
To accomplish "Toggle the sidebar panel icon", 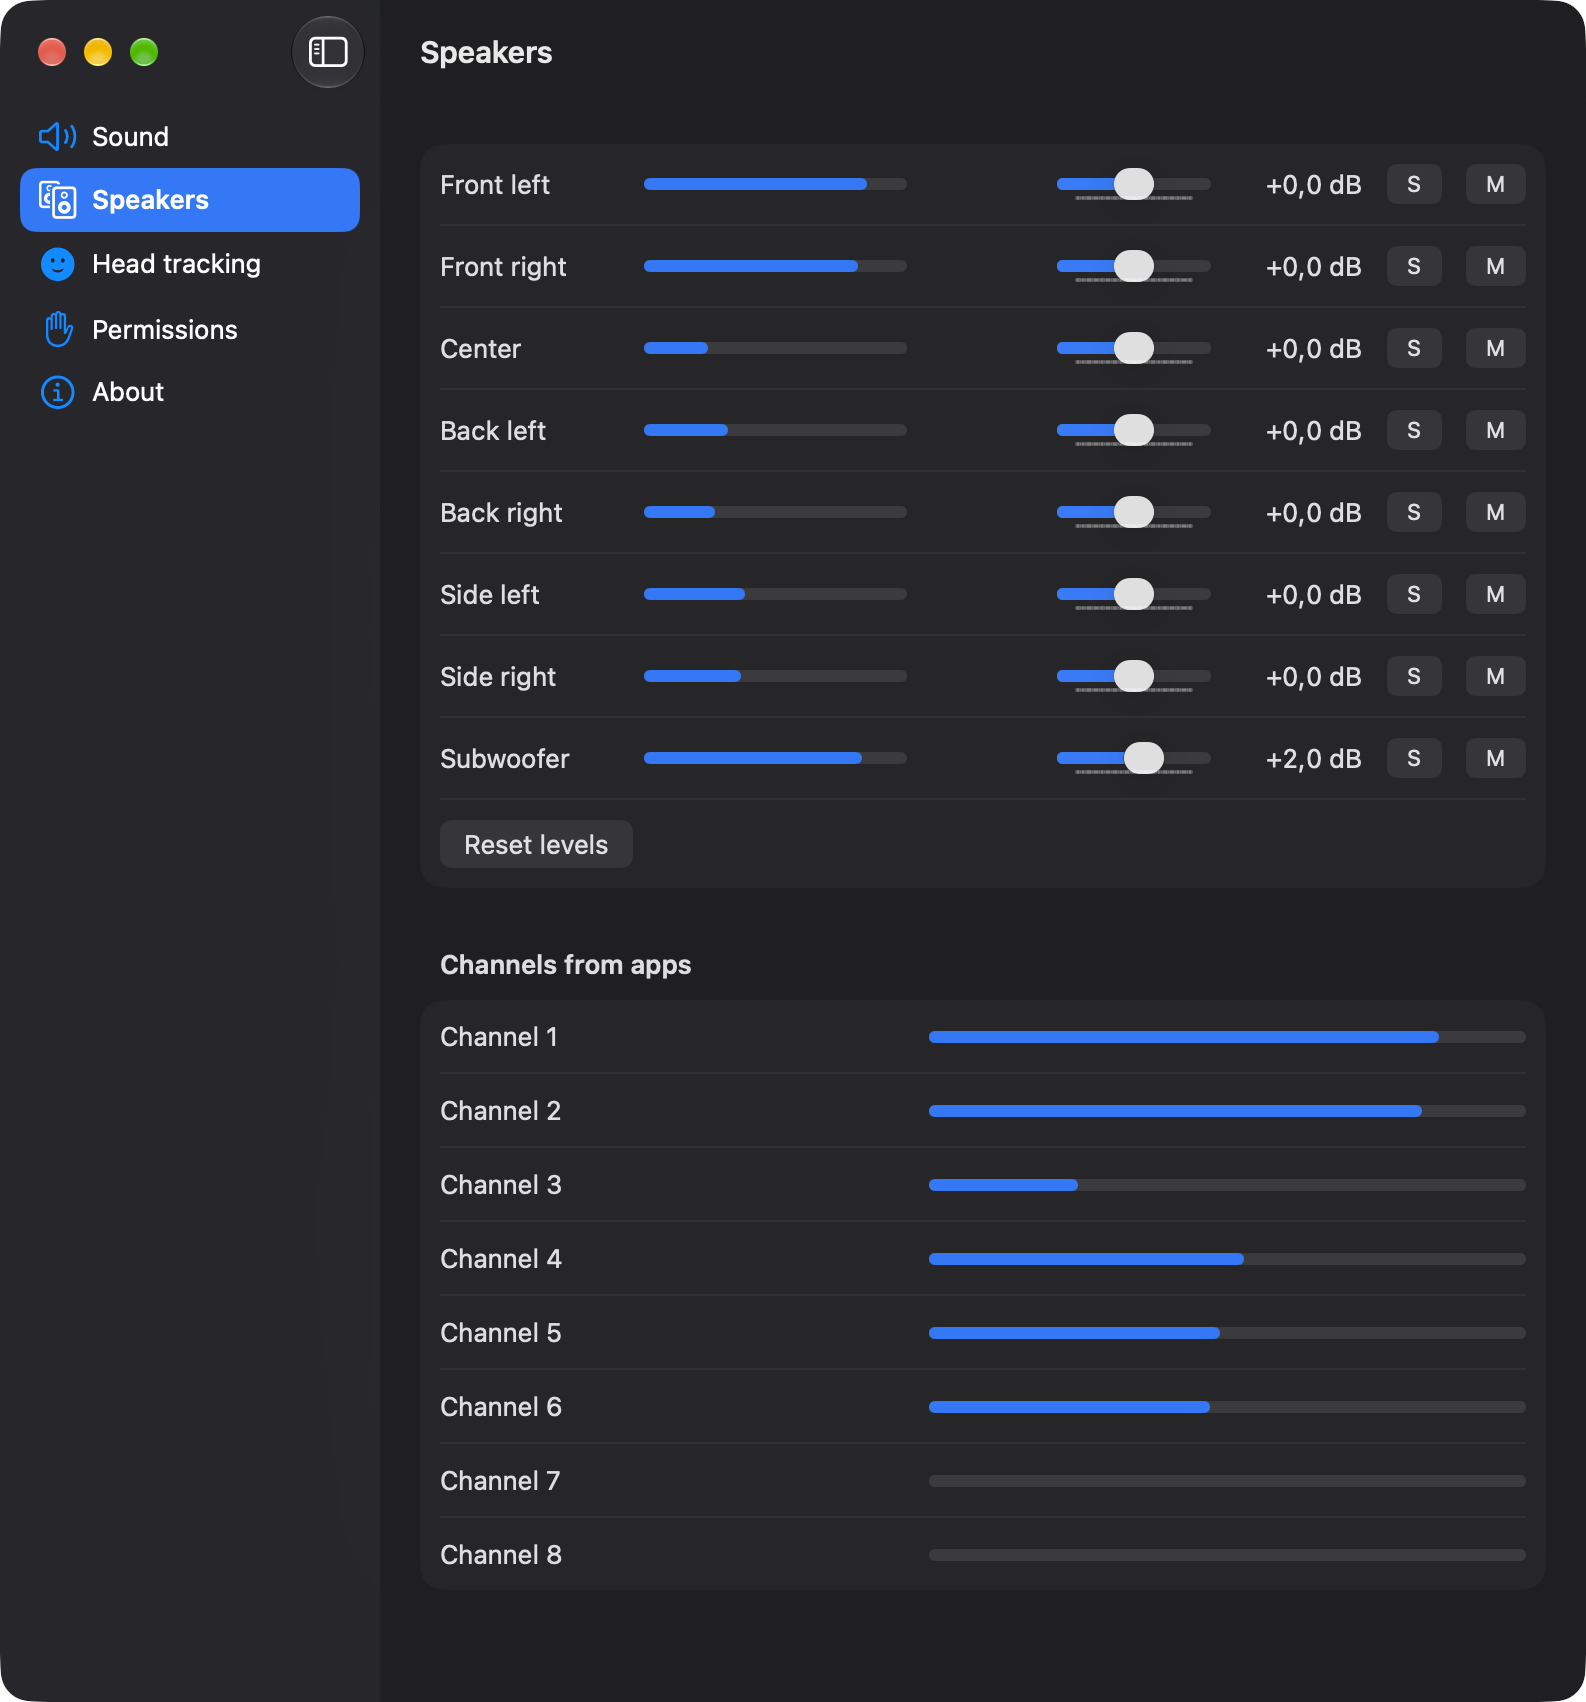I will [328, 52].
